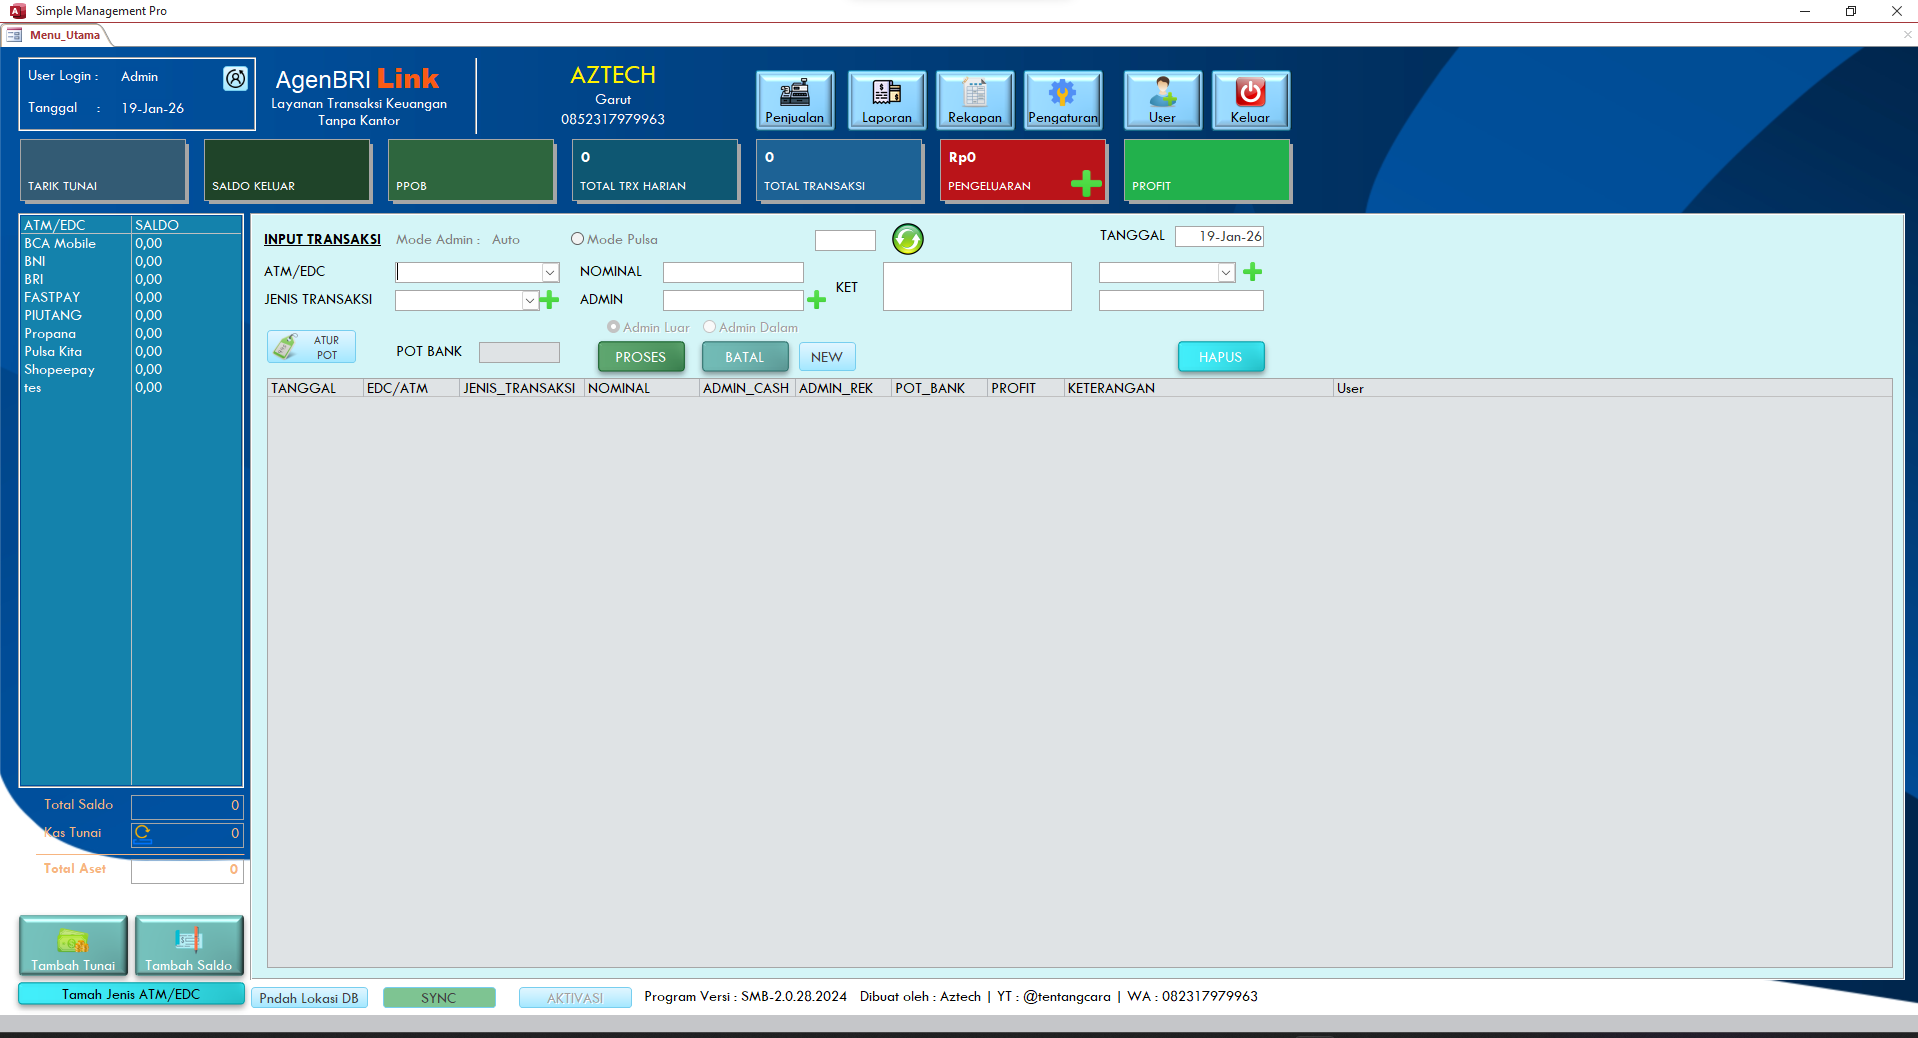Click the ATUR POT calculator icon
Screen dimensions: 1918x1038
tap(285, 346)
